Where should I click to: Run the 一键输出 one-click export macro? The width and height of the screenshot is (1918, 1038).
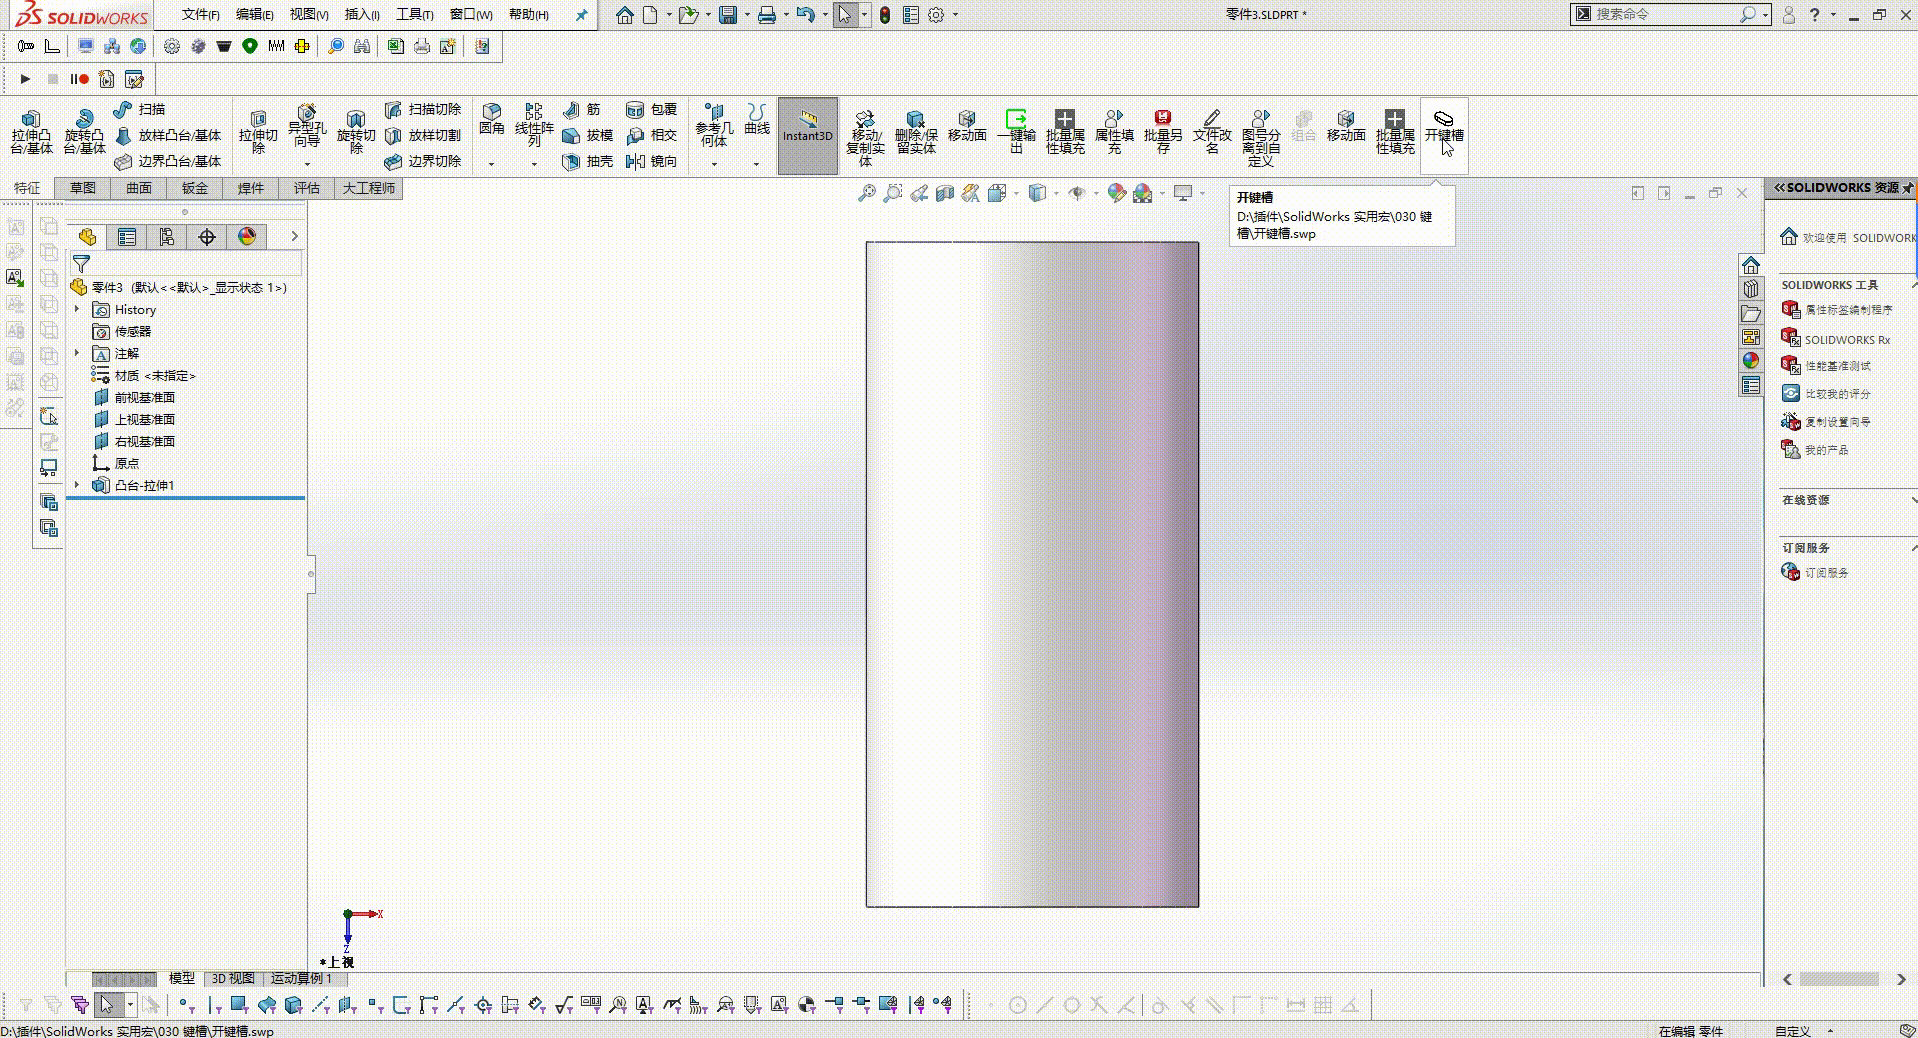1016,132
